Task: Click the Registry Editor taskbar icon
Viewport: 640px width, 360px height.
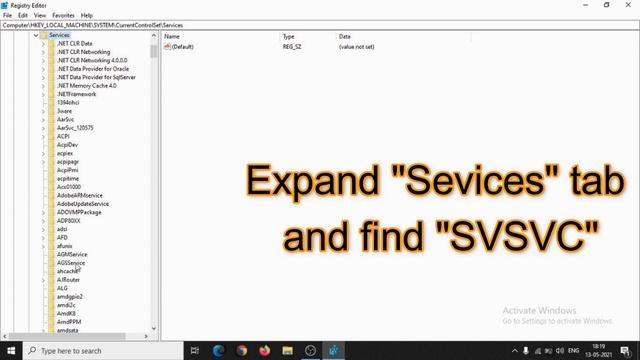Action: coord(333,351)
